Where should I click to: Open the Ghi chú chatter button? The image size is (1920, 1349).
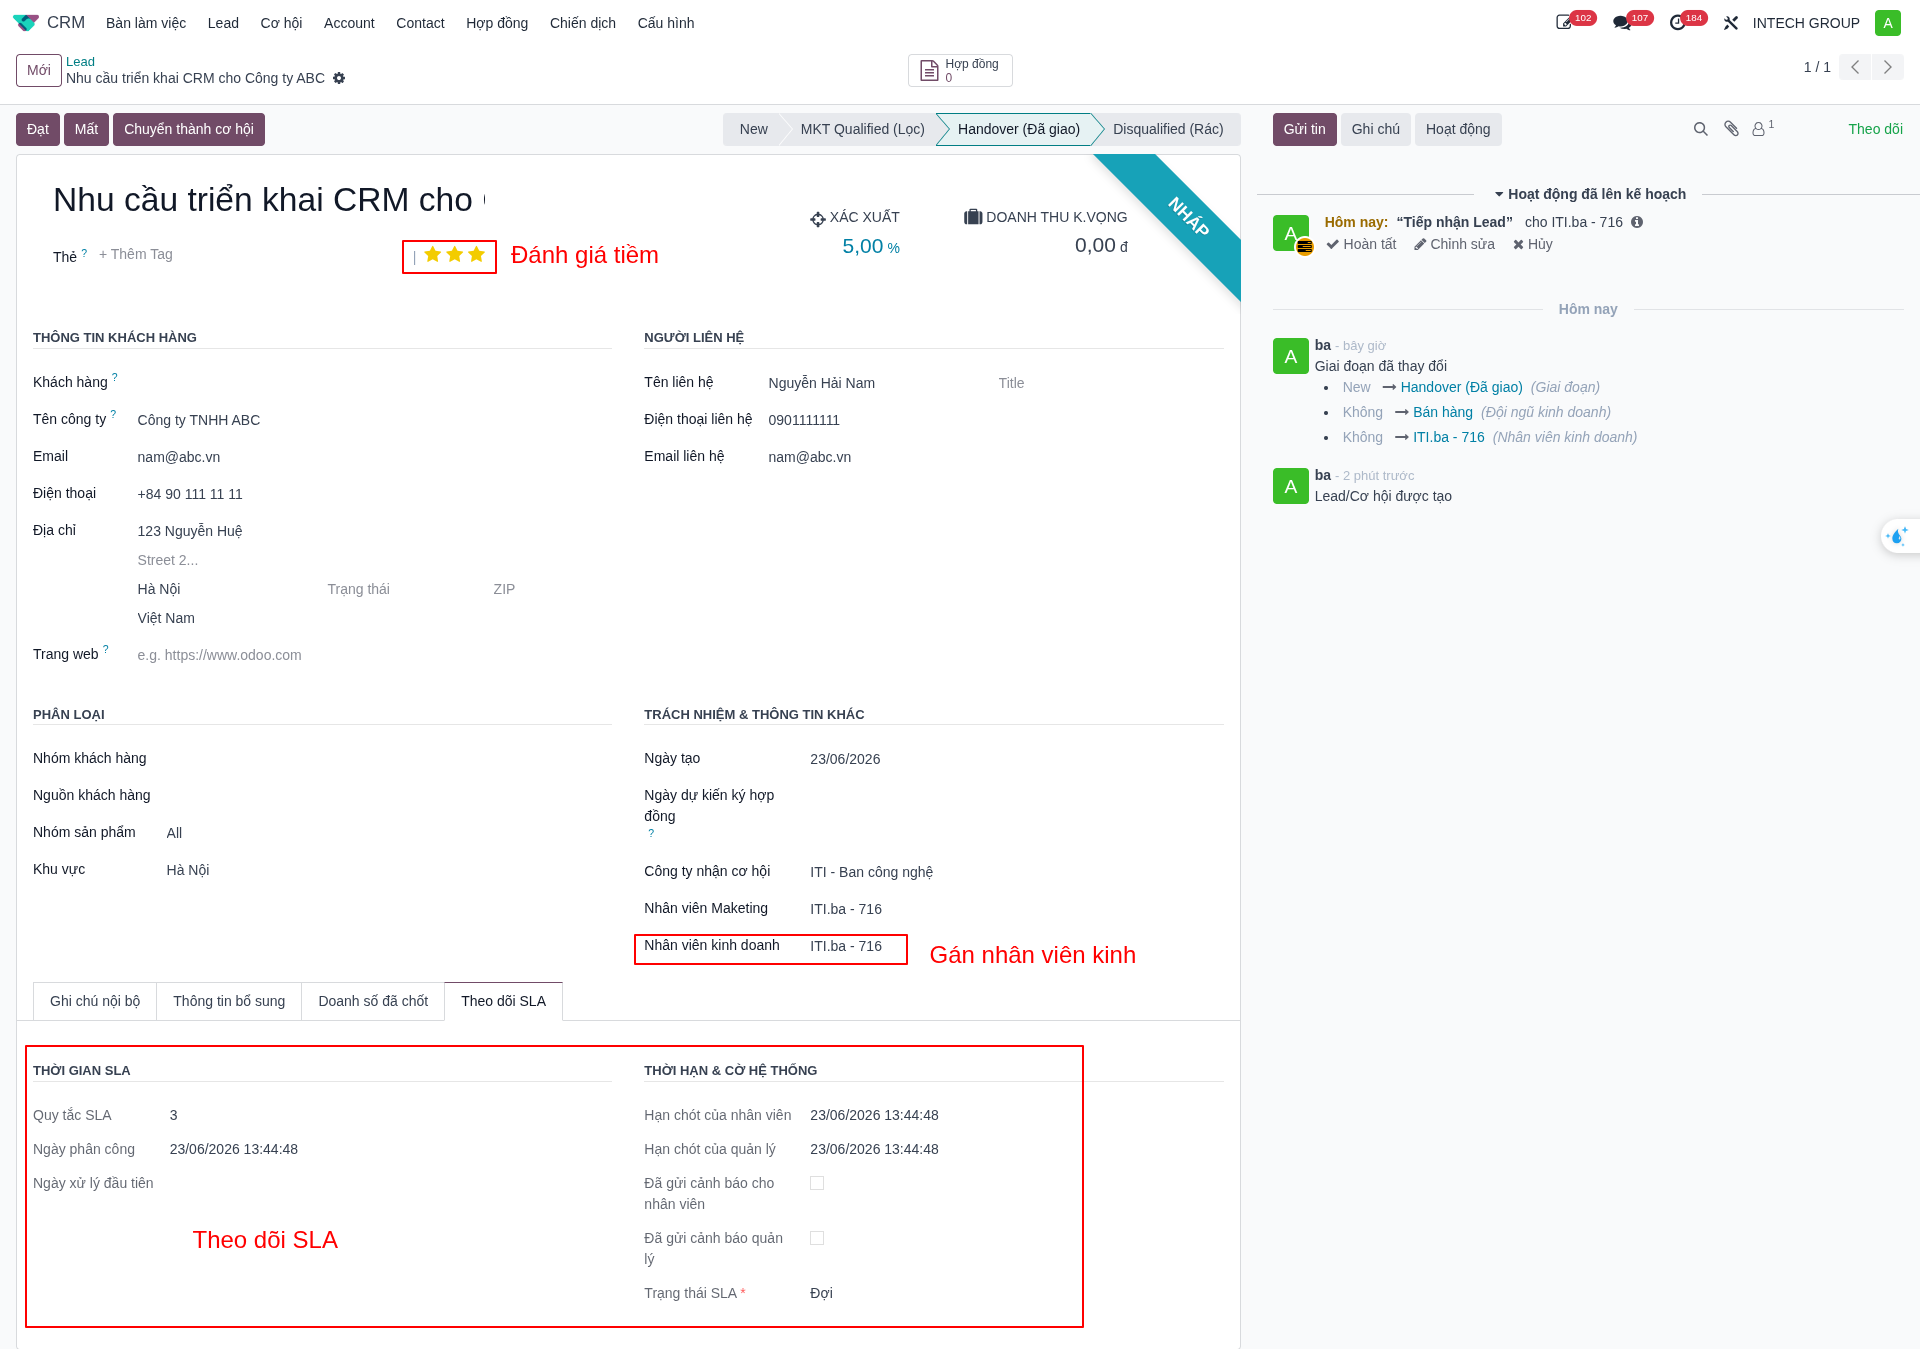tap(1376, 129)
